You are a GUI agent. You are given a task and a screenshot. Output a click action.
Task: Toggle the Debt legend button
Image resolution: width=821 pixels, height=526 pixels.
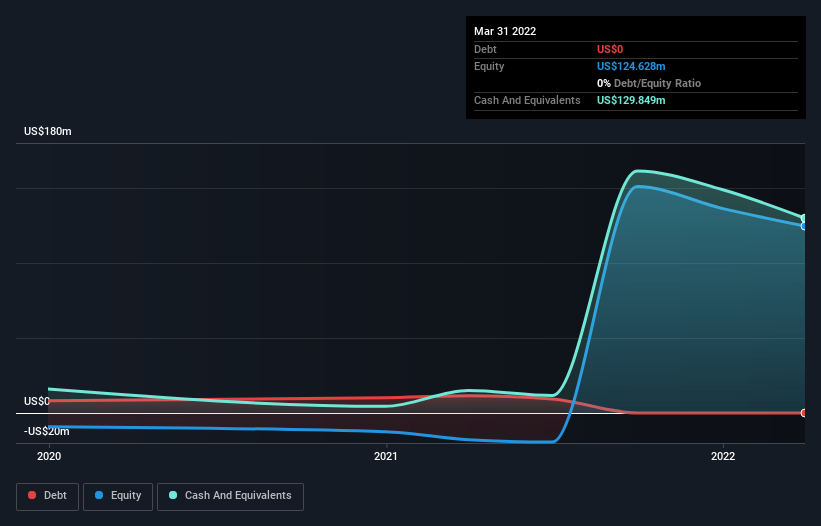[x=47, y=496]
